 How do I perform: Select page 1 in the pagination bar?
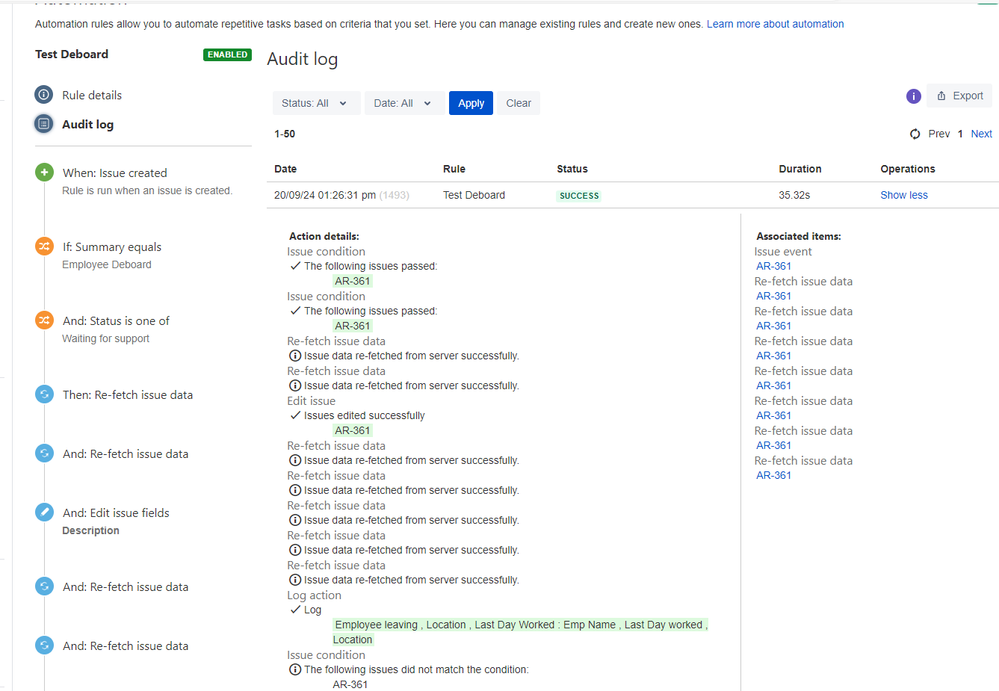point(960,133)
